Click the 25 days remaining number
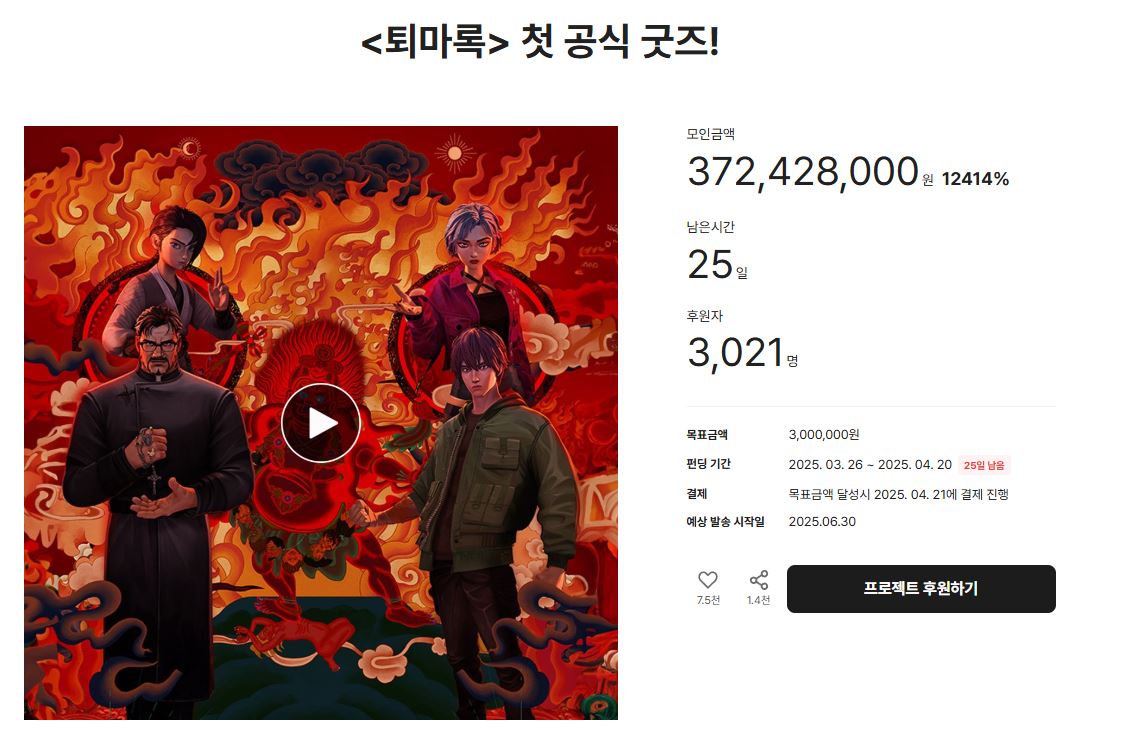This screenshot has width=1126, height=729. (709, 264)
